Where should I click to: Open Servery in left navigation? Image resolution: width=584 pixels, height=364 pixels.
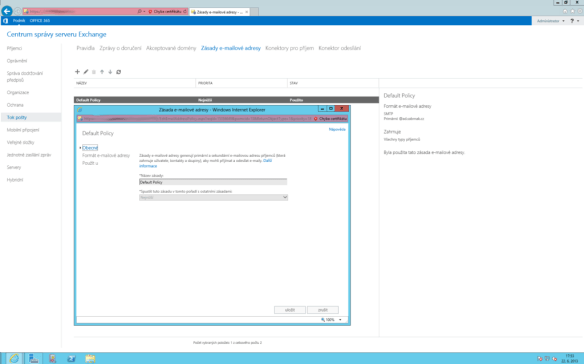coord(14,167)
